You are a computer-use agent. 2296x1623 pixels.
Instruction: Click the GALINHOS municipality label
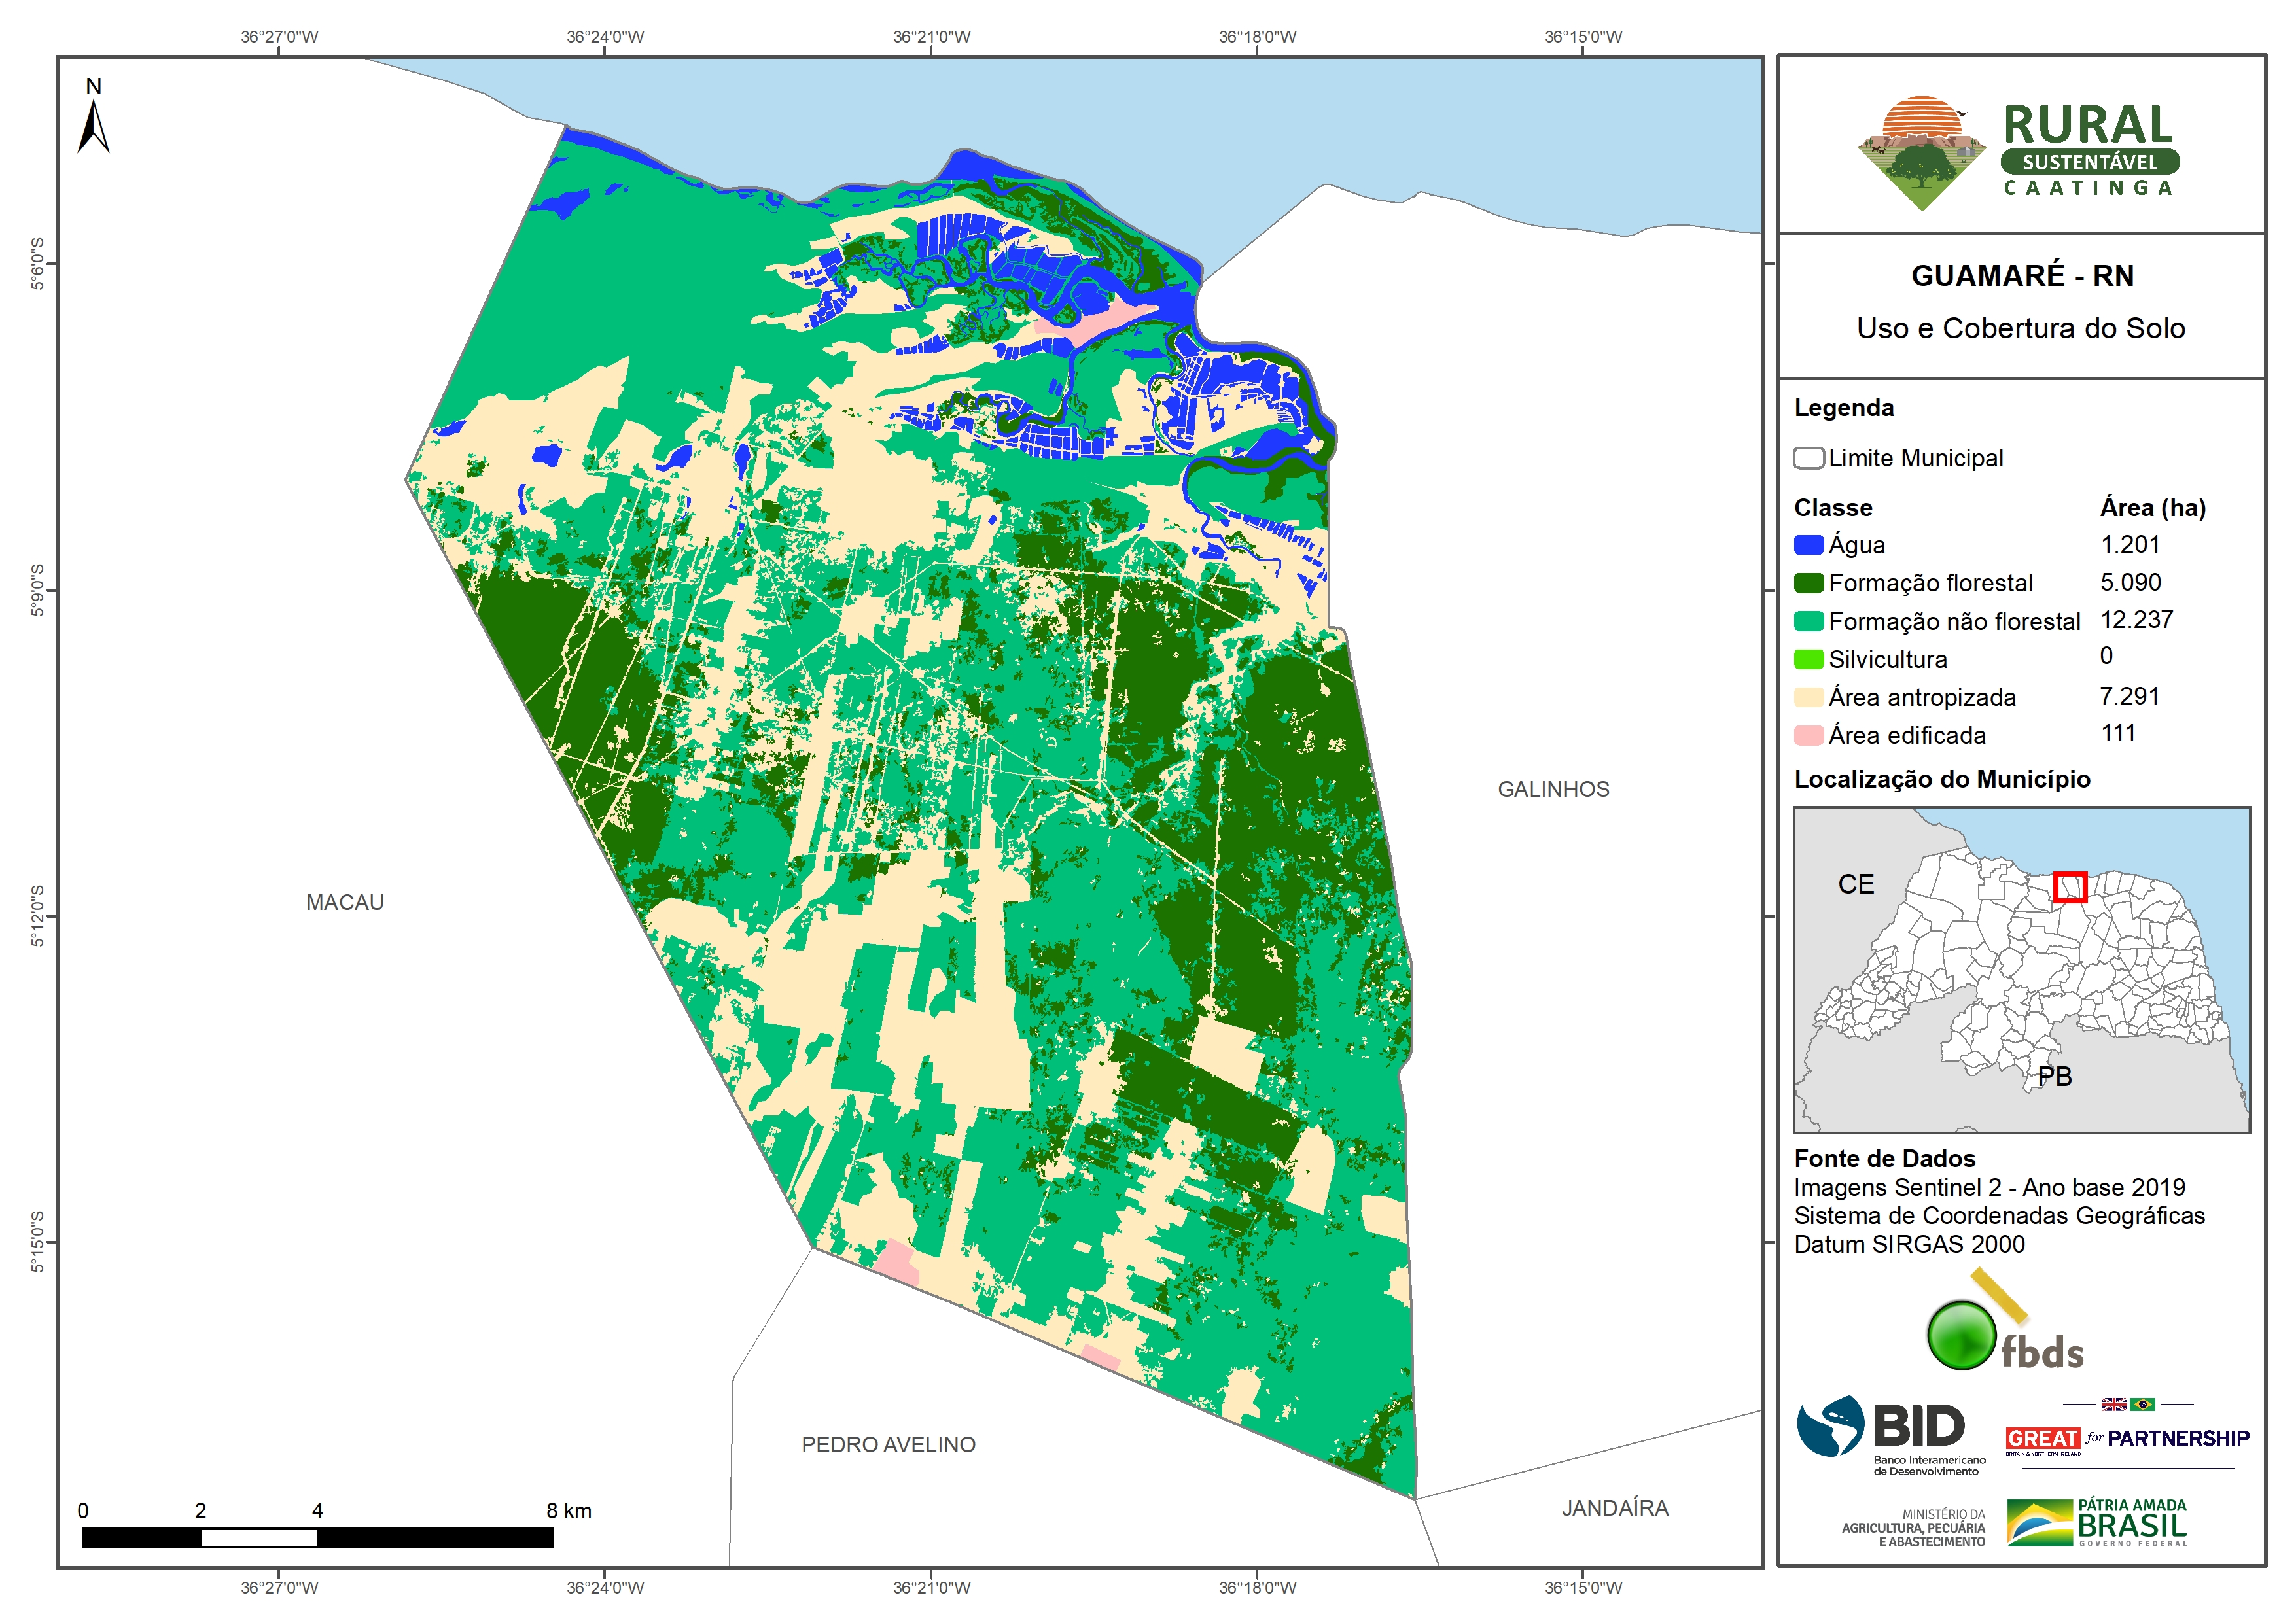(x=1553, y=789)
